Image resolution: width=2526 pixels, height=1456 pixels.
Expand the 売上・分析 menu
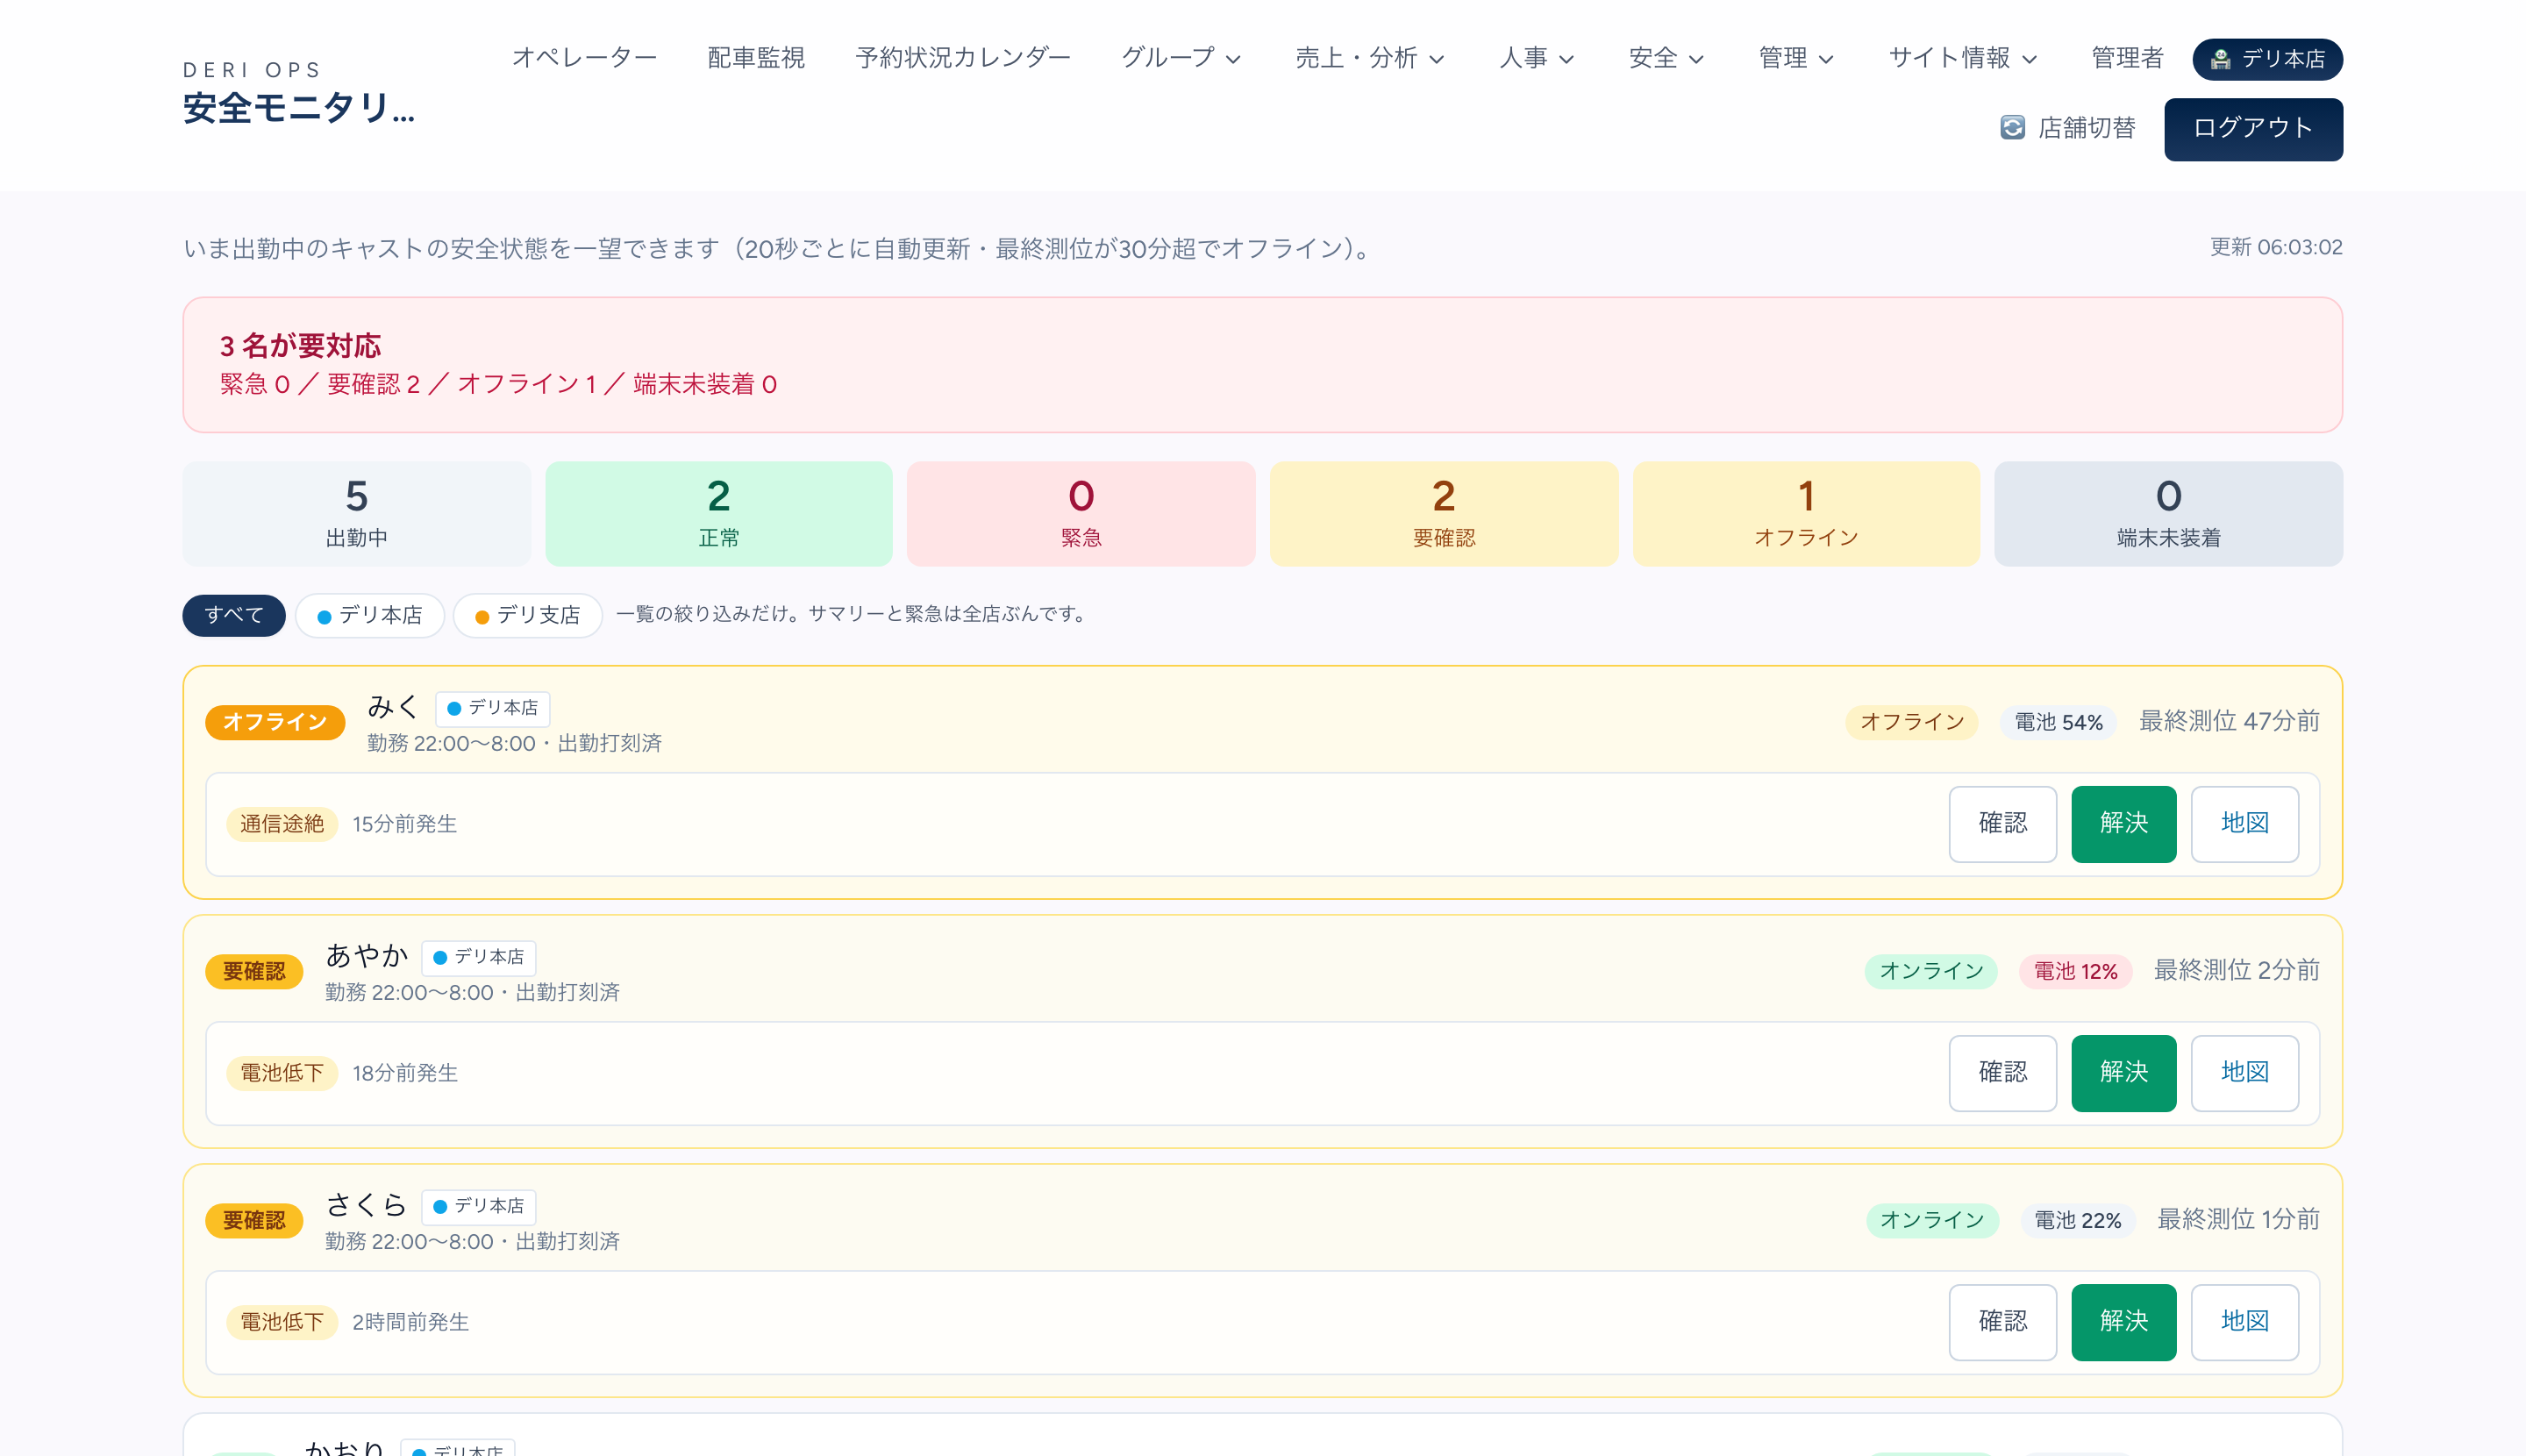coord(1369,58)
